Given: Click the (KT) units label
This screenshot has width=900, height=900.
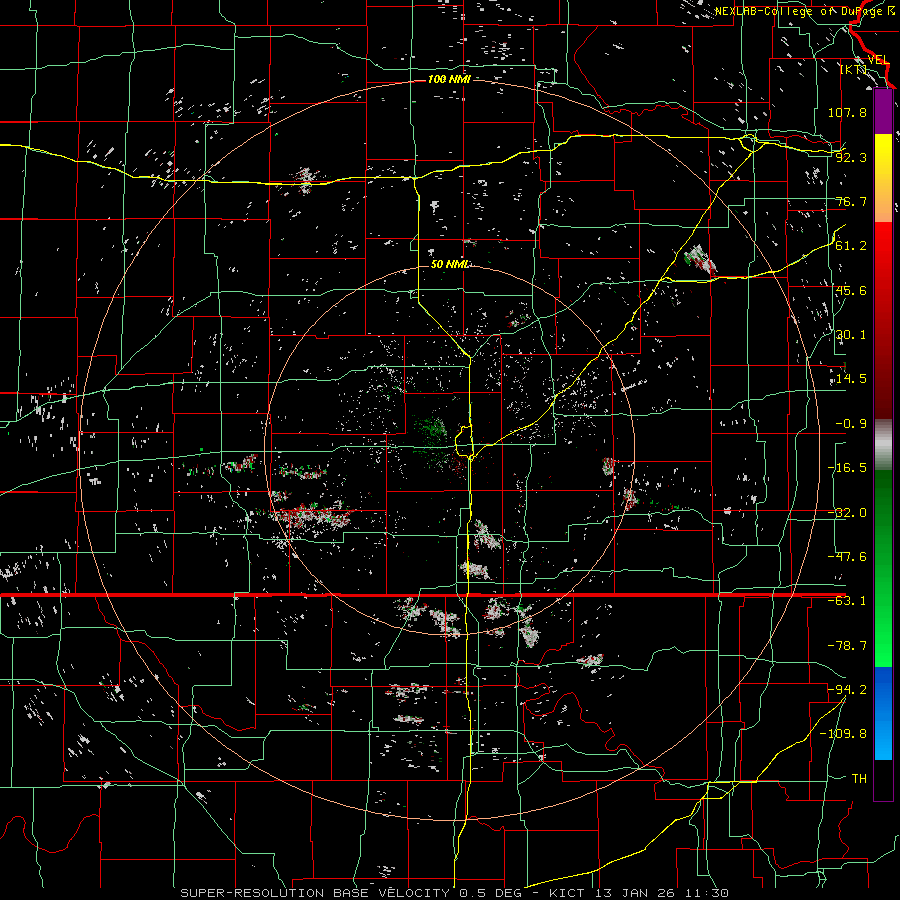Looking at the screenshot, I should [x=854, y=69].
